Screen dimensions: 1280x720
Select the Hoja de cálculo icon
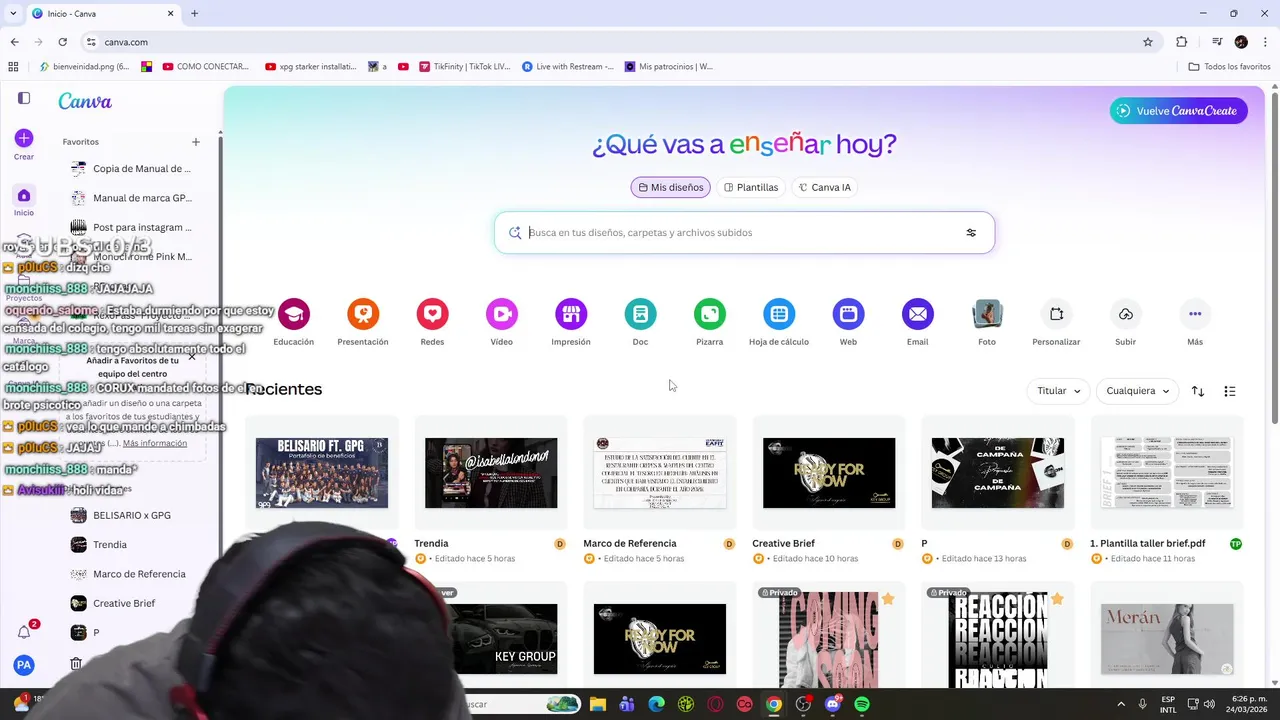point(779,314)
